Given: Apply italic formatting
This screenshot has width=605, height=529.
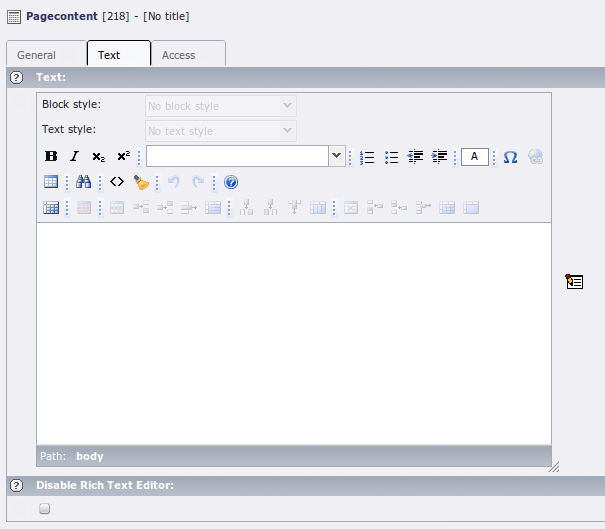Looking at the screenshot, I should pos(74,157).
